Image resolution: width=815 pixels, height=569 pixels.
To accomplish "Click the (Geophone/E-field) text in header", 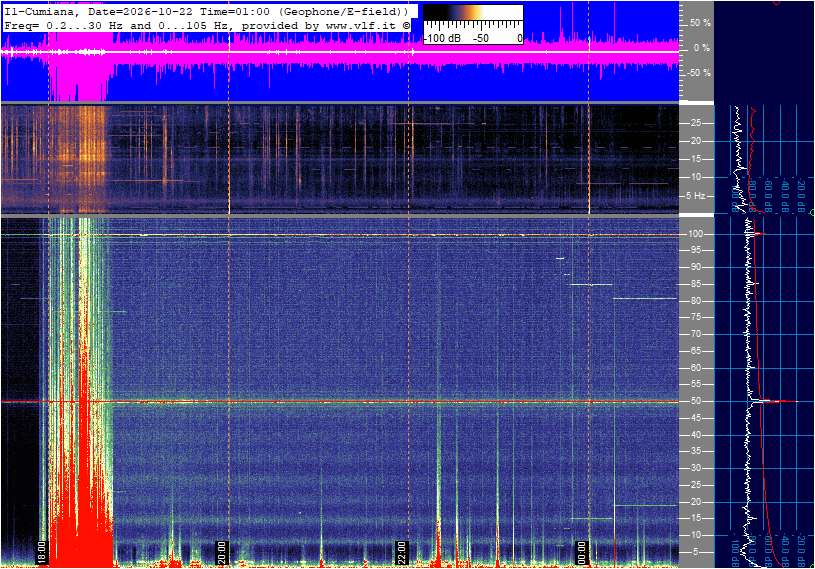I will click(343, 11).
